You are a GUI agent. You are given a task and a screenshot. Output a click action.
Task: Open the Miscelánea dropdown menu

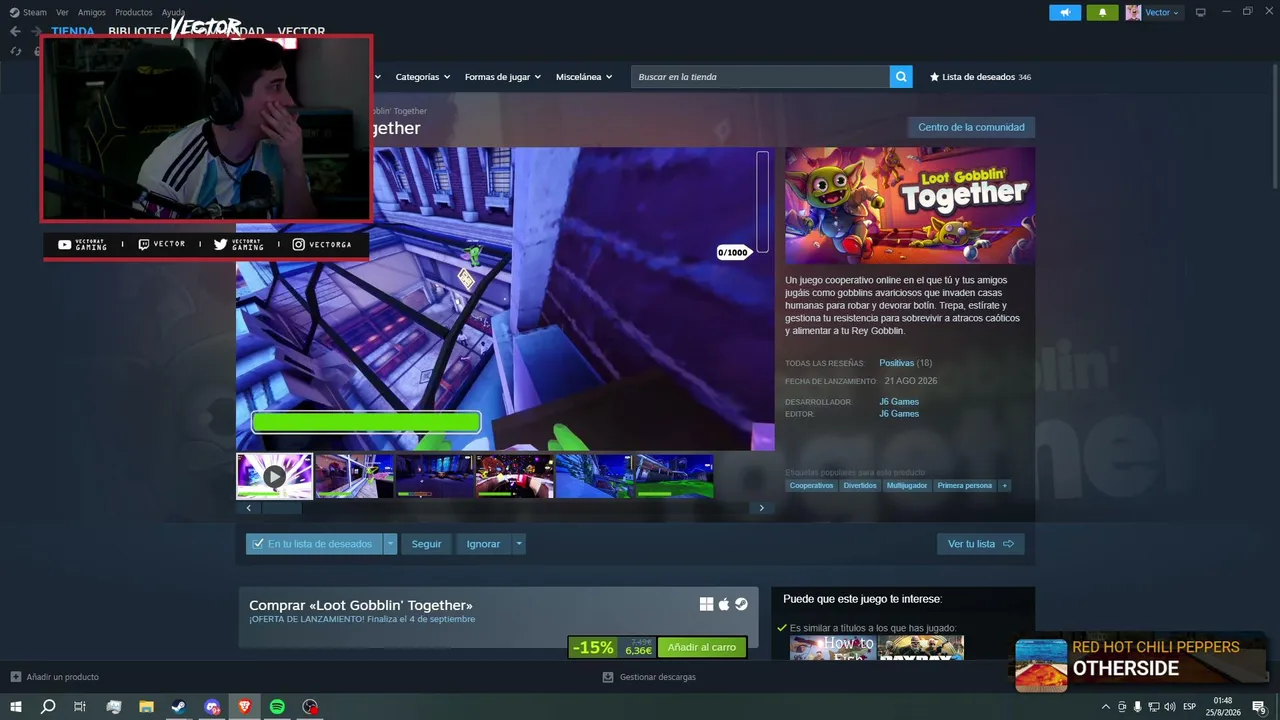(x=584, y=77)
